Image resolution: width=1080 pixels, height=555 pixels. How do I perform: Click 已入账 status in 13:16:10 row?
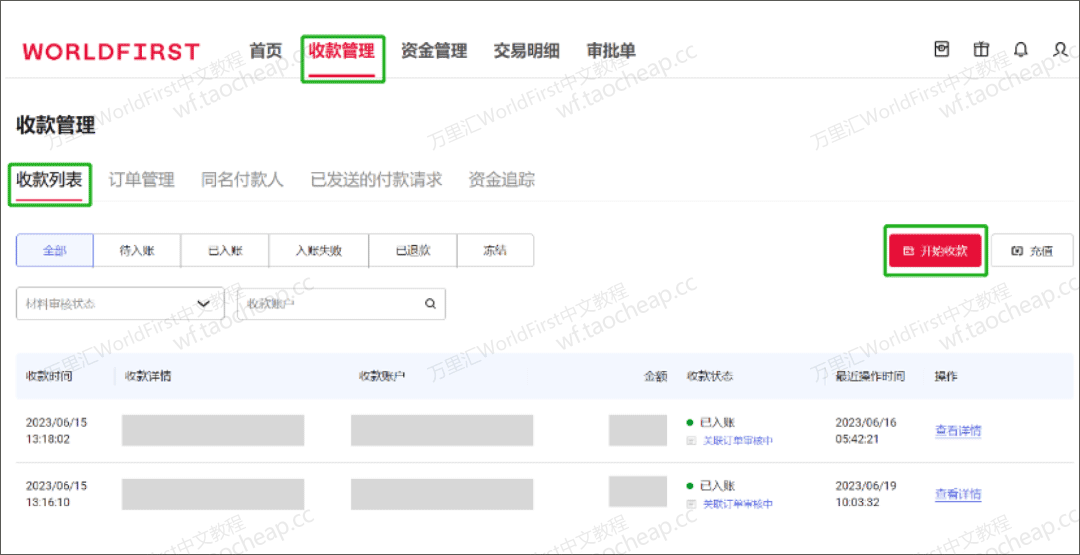(x=717, y=485)
